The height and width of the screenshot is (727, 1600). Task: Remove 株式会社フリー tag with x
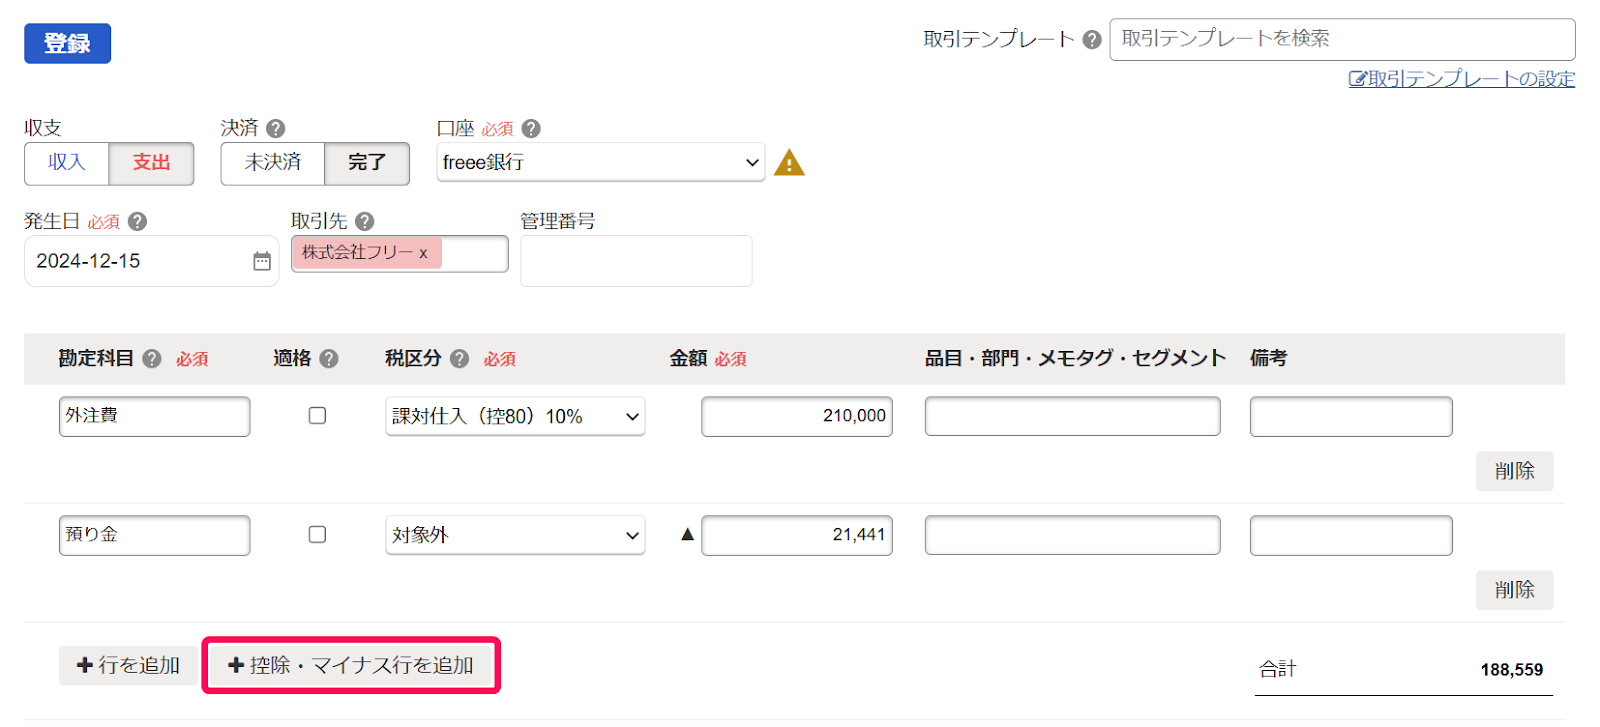tap(423, 253)
